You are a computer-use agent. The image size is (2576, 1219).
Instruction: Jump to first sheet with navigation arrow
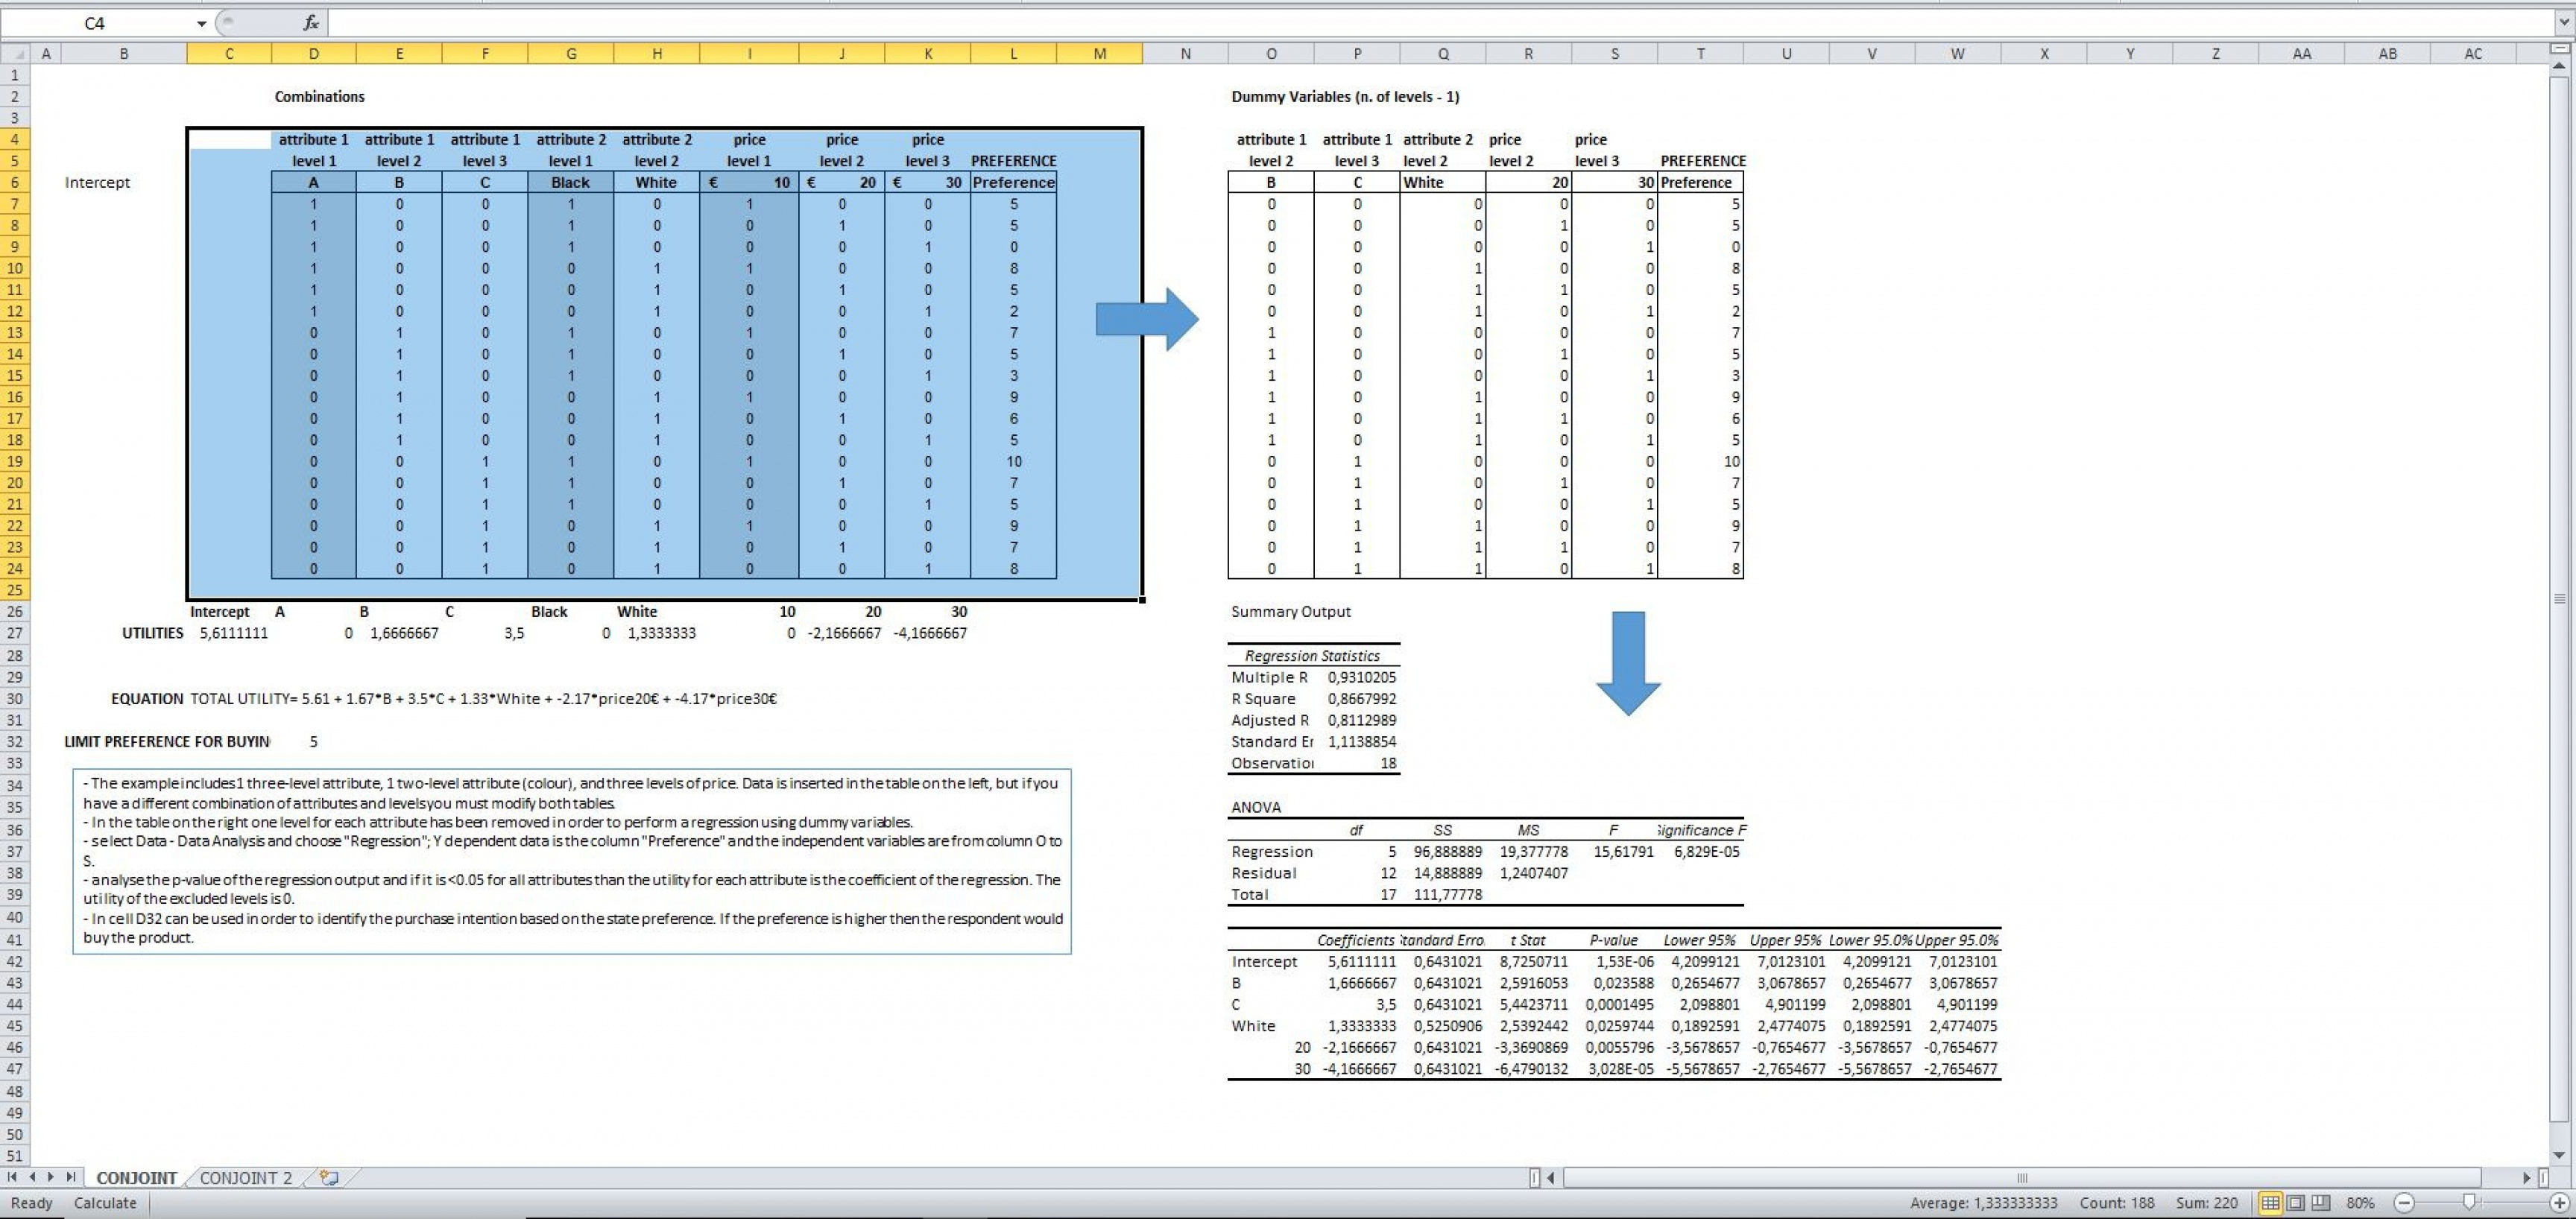(x=13, y=1177)
